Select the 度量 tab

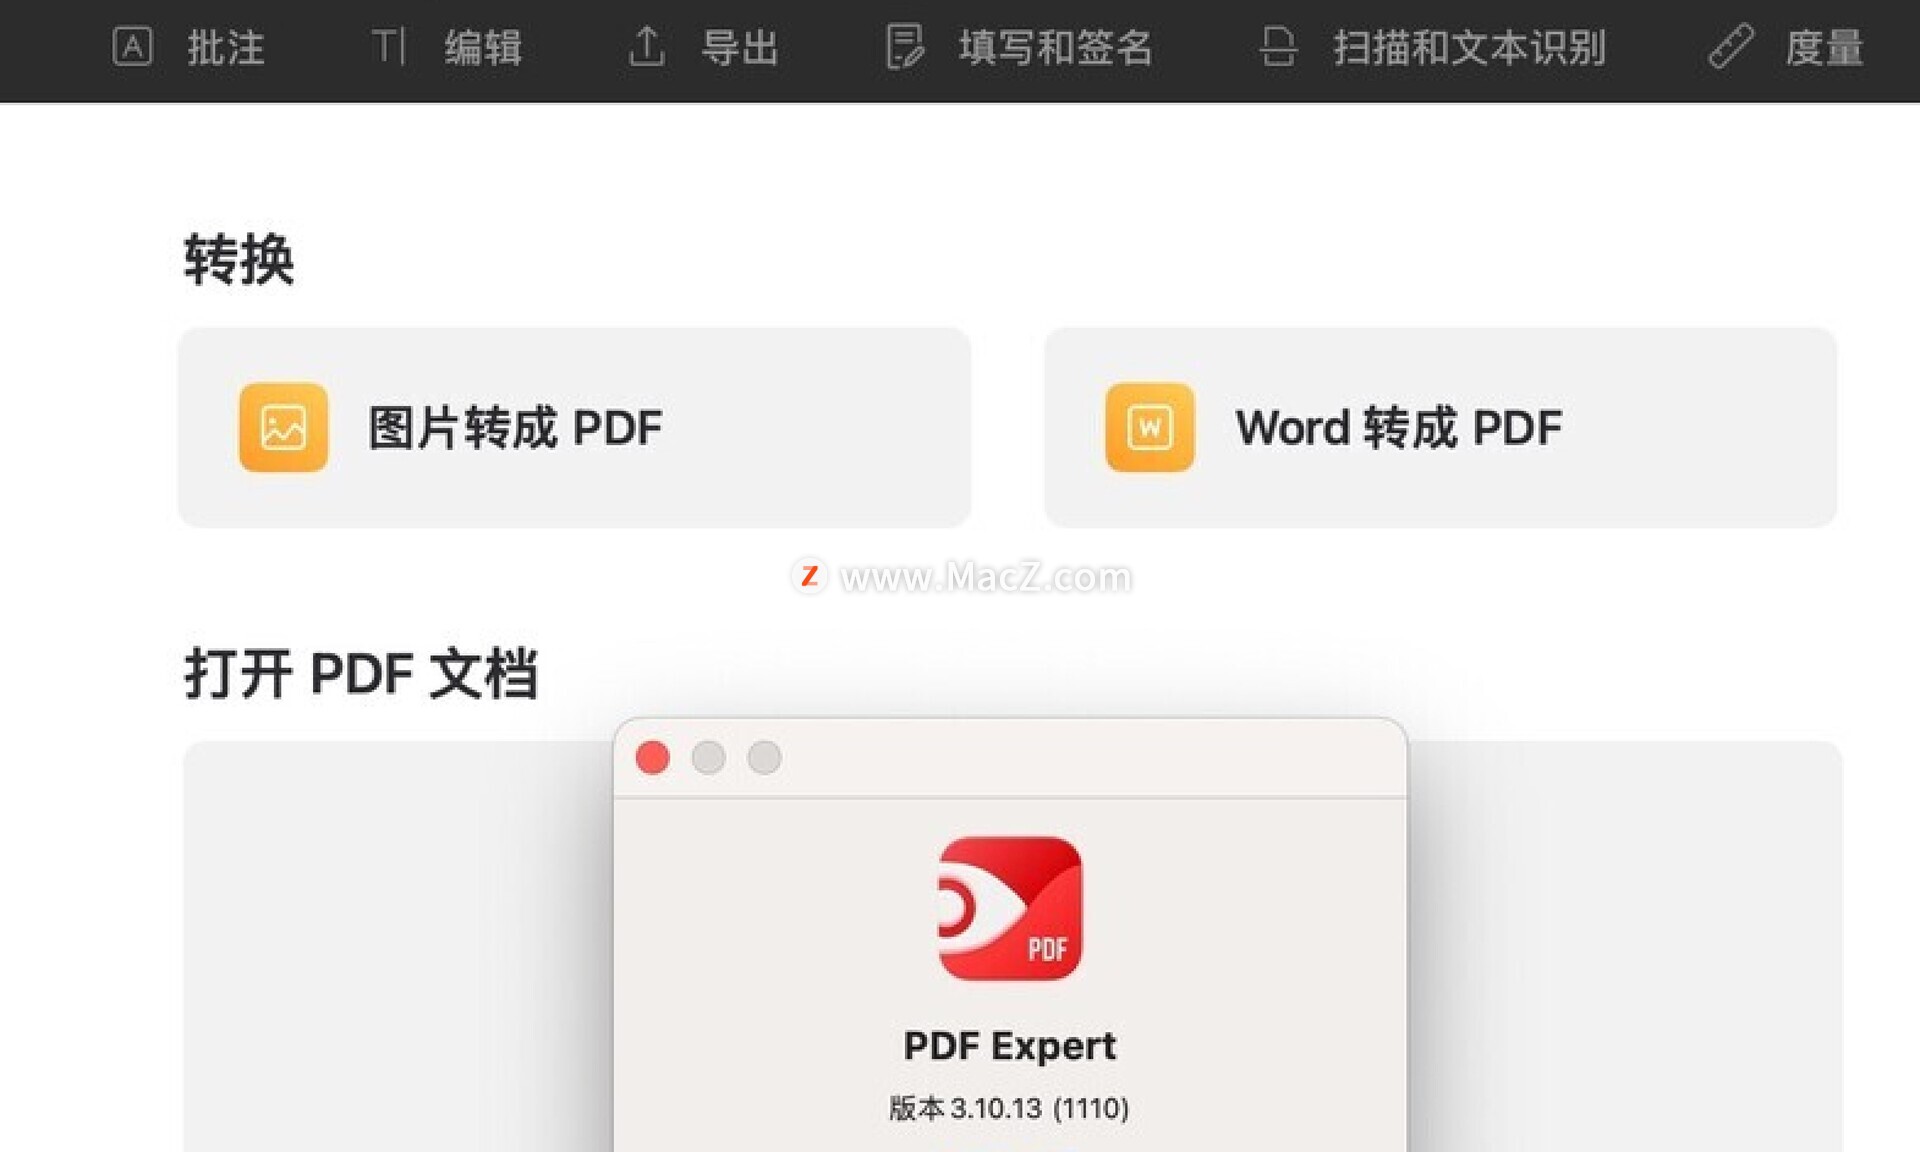coord(1825,47)
